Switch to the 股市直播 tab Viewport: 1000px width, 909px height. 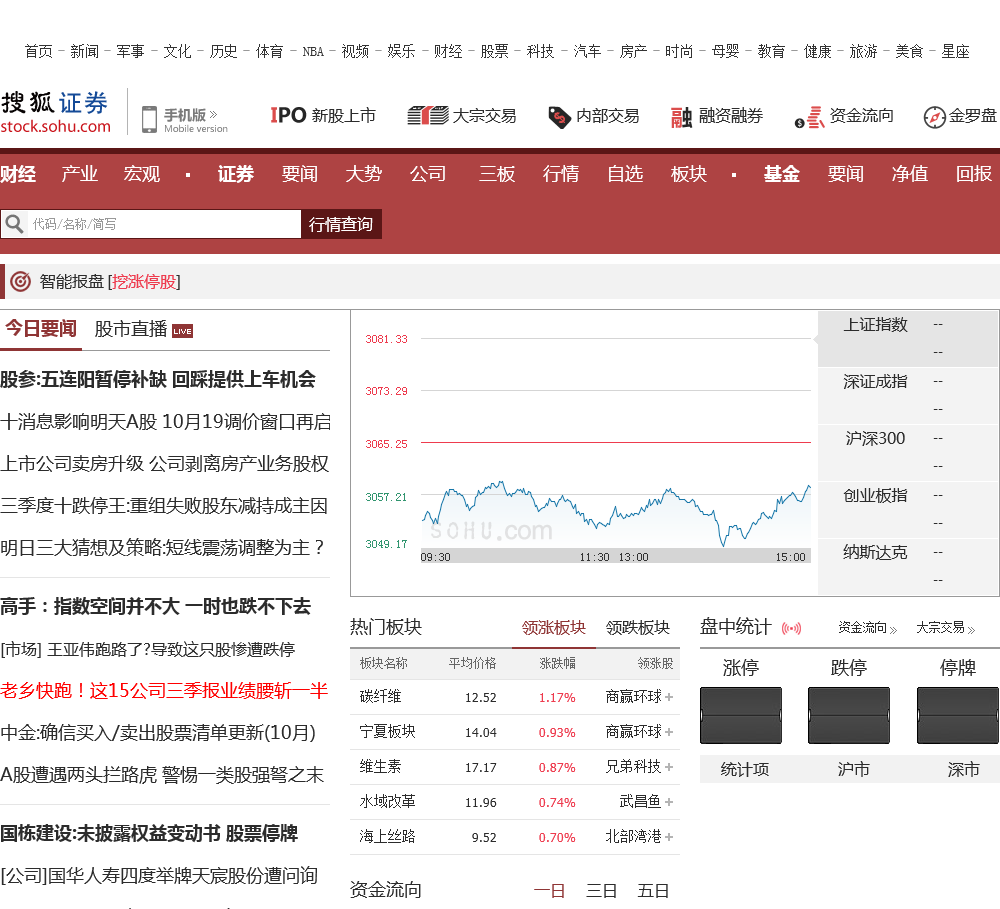coord(131,329)
